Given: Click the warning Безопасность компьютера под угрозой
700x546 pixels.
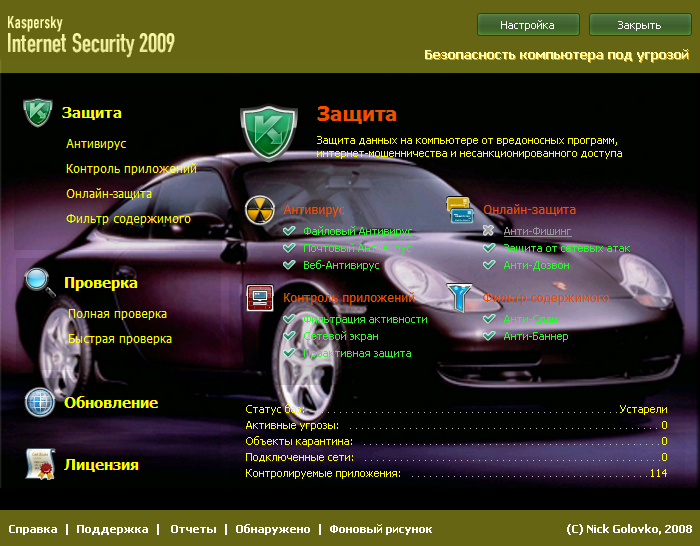Looking at the screenshot, I should coord(557,55).
